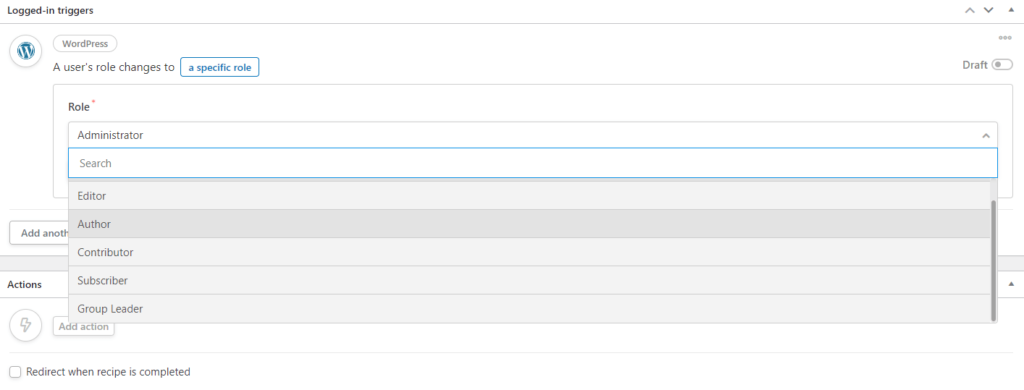1024x390 pixels.
Task: Toggle the trigger's Draft switch
Action: tap(1002, 65)
